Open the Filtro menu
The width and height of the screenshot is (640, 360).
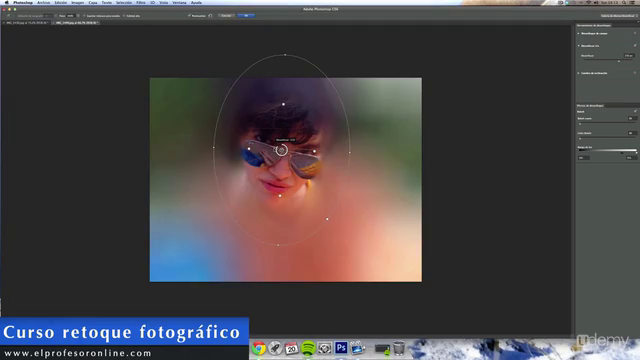[141, 2]
